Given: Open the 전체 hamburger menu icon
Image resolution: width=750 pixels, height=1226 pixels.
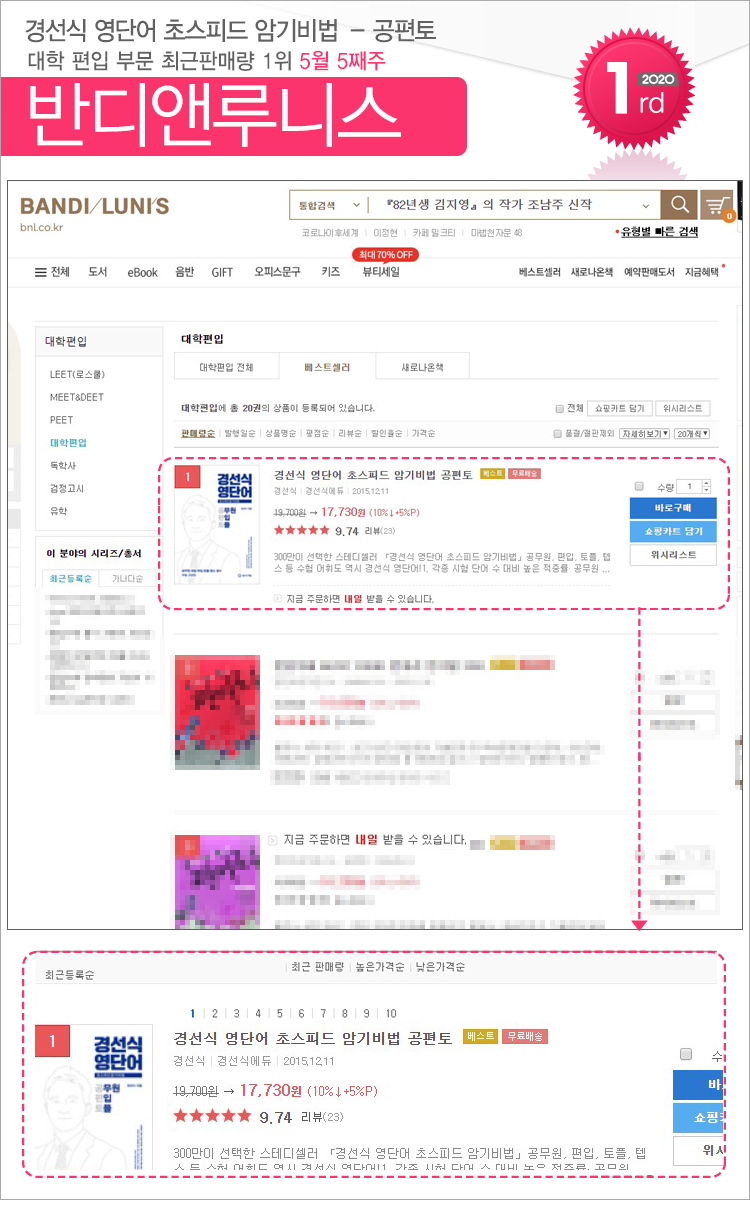Looking at the screenshot, I should (40, 272).
